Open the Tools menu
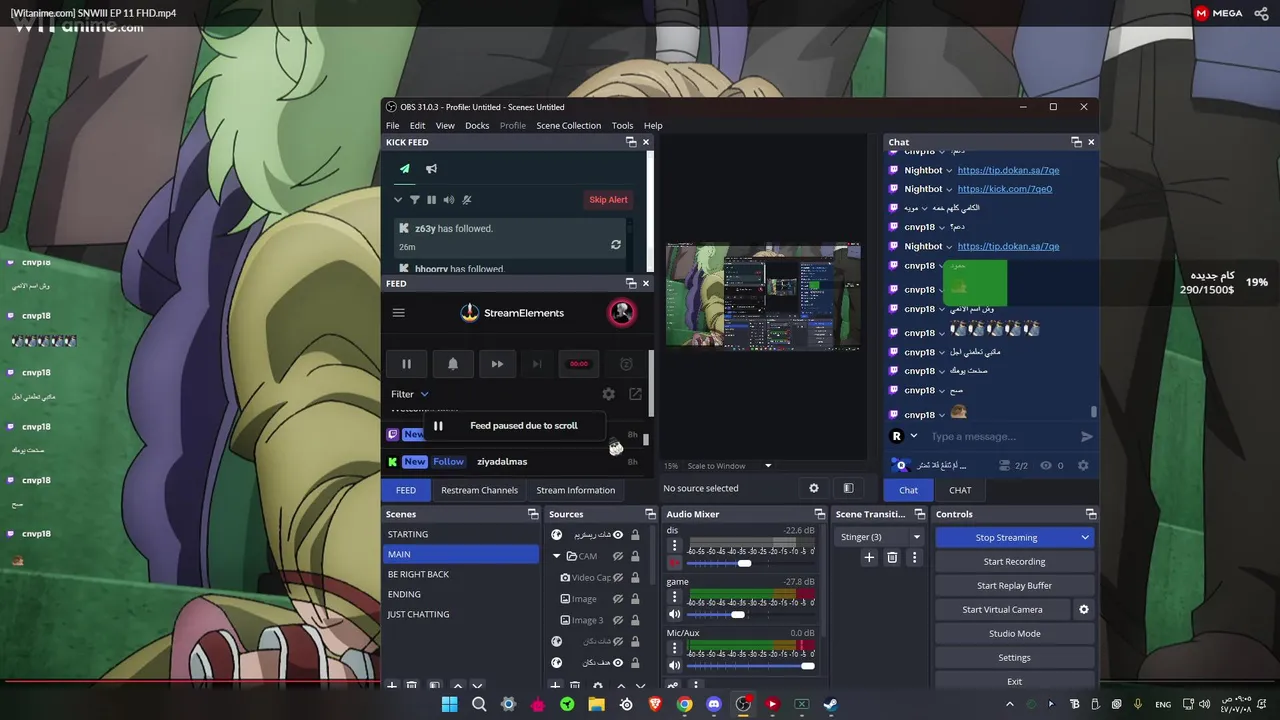Image resolution: width=1280 pixels, height=720 pixels. coord(622,125)
